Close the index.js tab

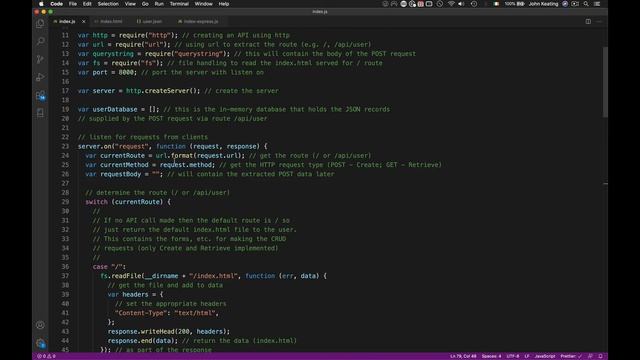(x=84, y=21)
